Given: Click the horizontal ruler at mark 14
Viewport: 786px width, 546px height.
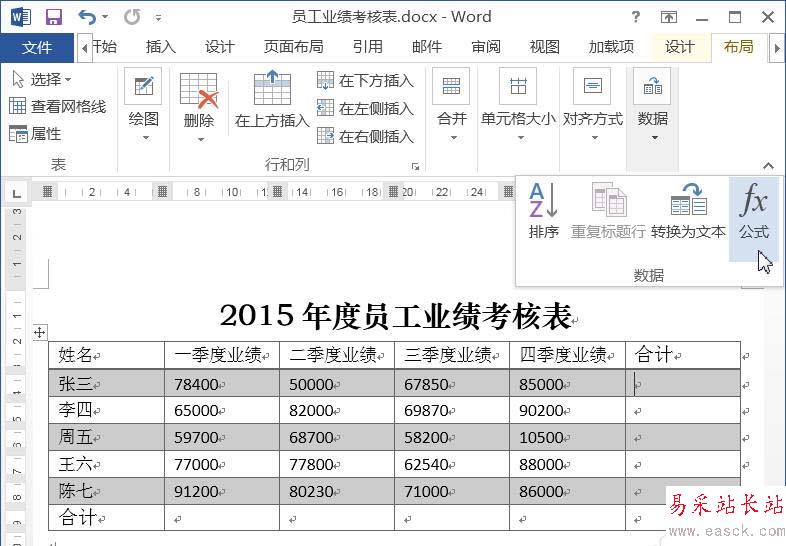Looking at the screenshot, I should [302, 192].
